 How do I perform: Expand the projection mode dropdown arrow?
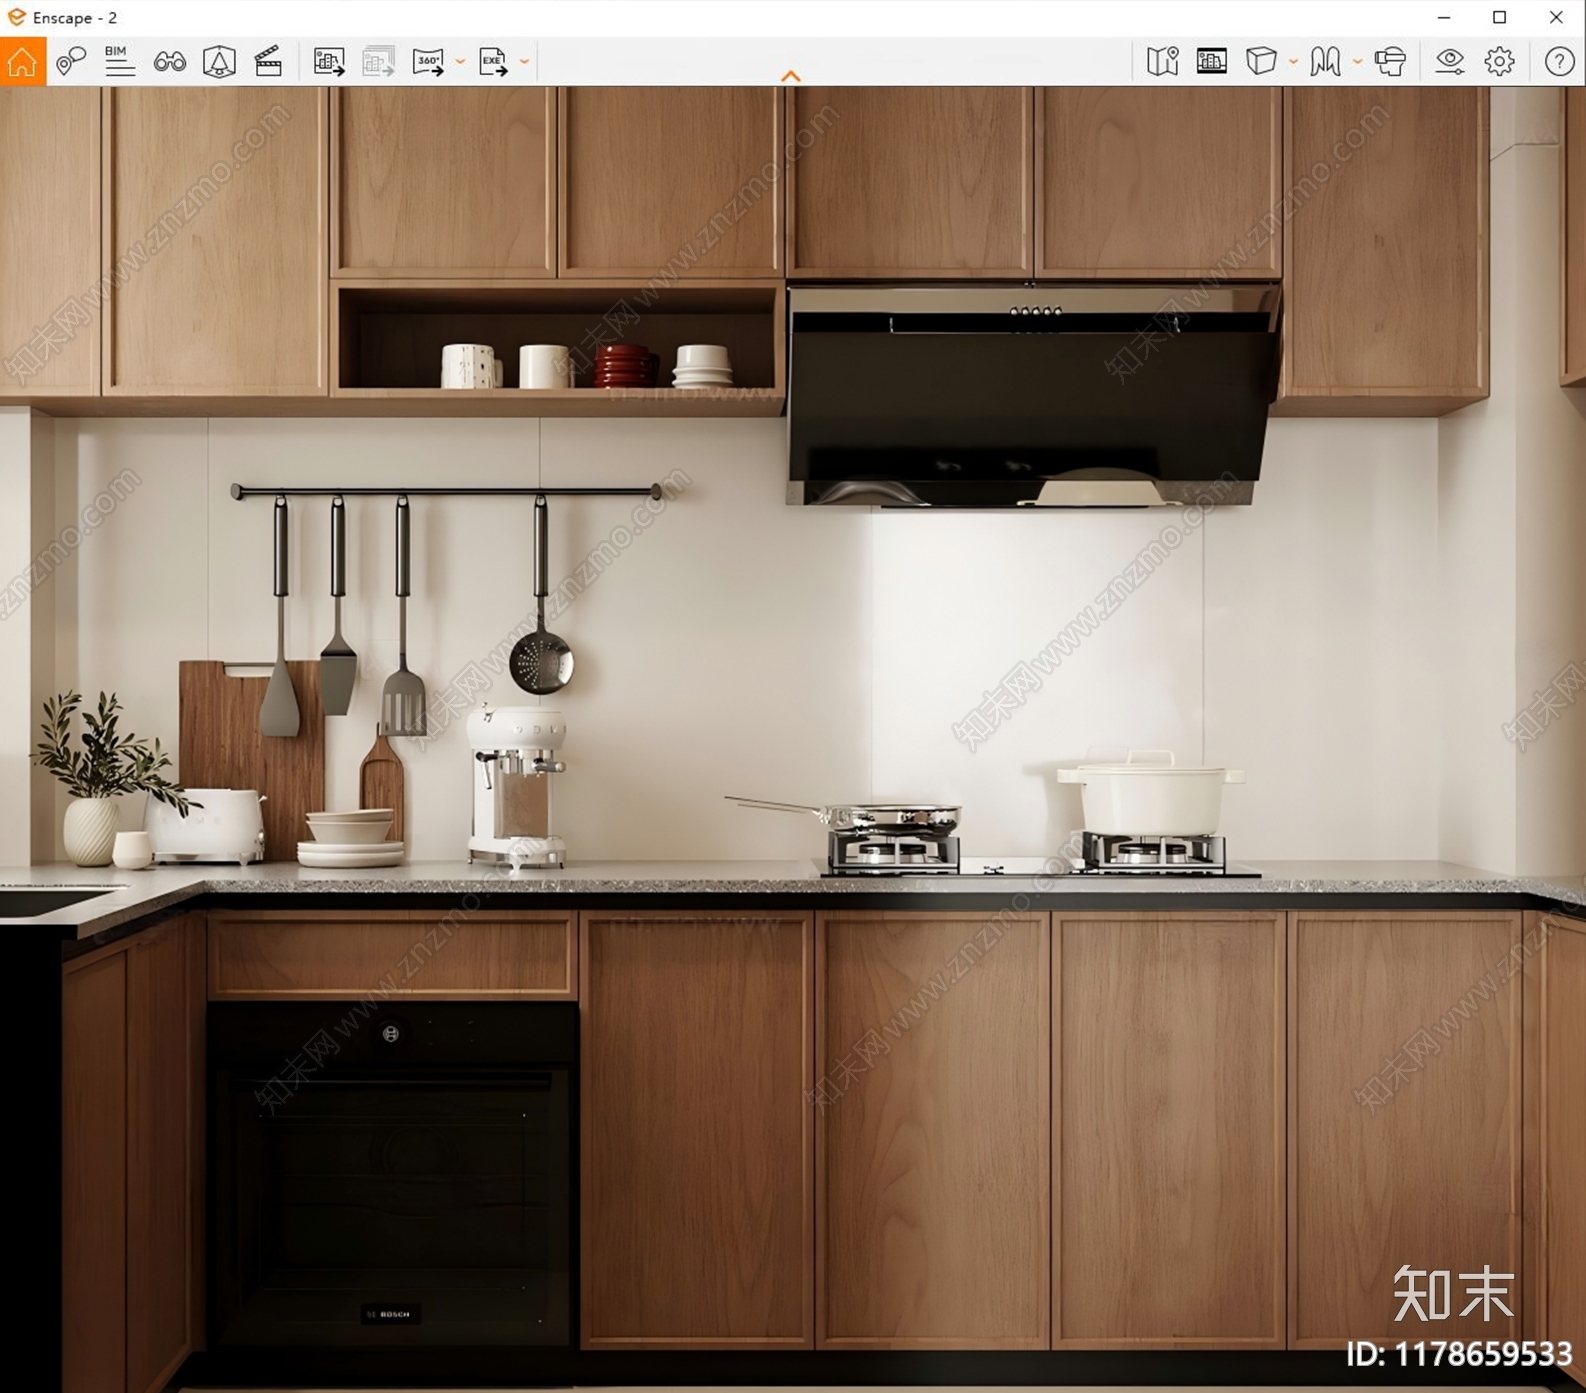click(x=1293, y=62)
